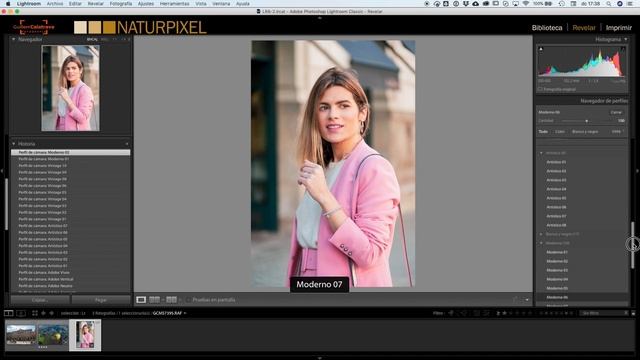Screen dimensions: 640x360
Task: Open Spotlight search in menu bar
Action: pos(609,4)
